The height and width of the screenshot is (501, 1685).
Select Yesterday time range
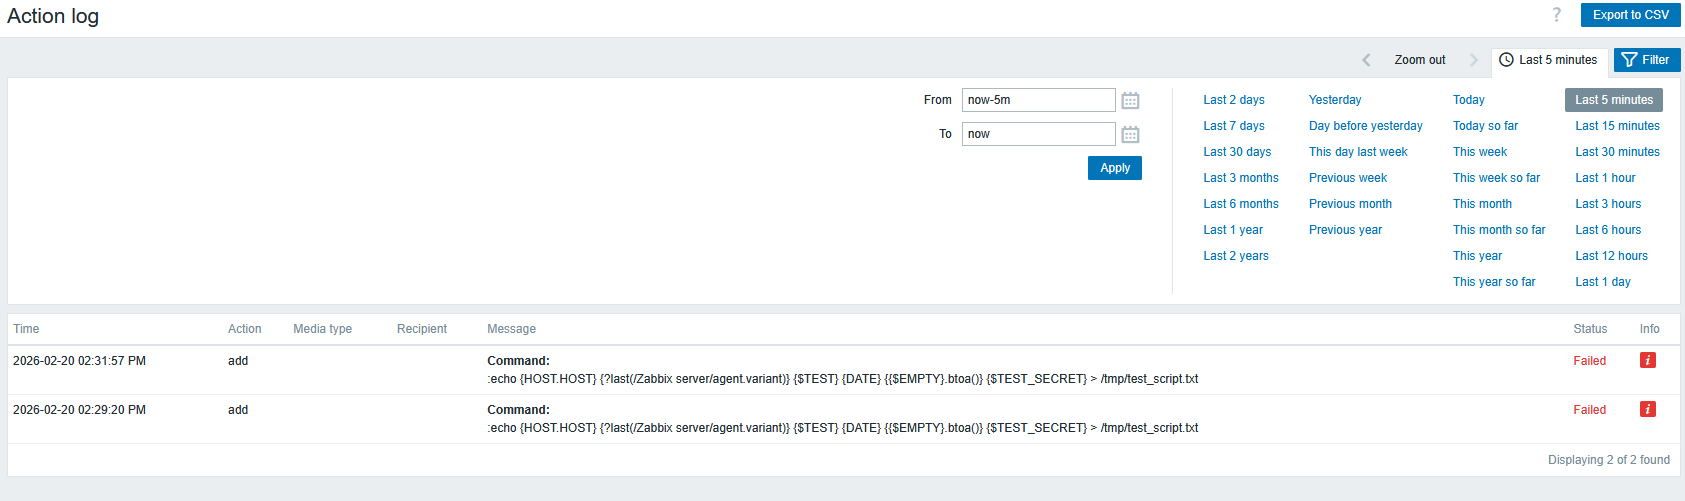coord(1334,100)
